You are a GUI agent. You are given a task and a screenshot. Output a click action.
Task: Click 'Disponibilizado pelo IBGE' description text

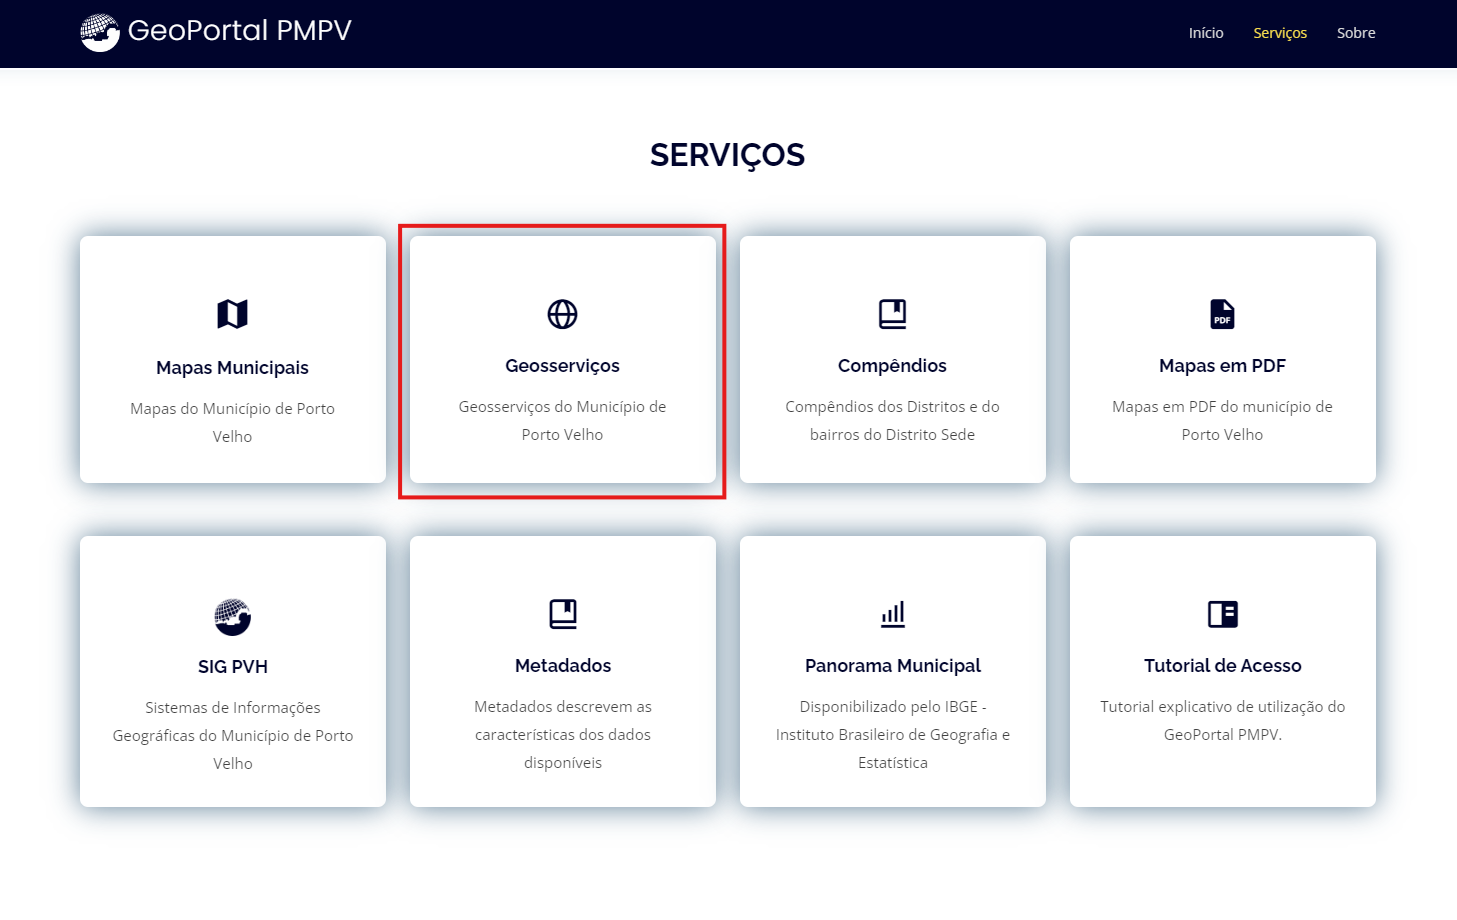tap(893, 734)
